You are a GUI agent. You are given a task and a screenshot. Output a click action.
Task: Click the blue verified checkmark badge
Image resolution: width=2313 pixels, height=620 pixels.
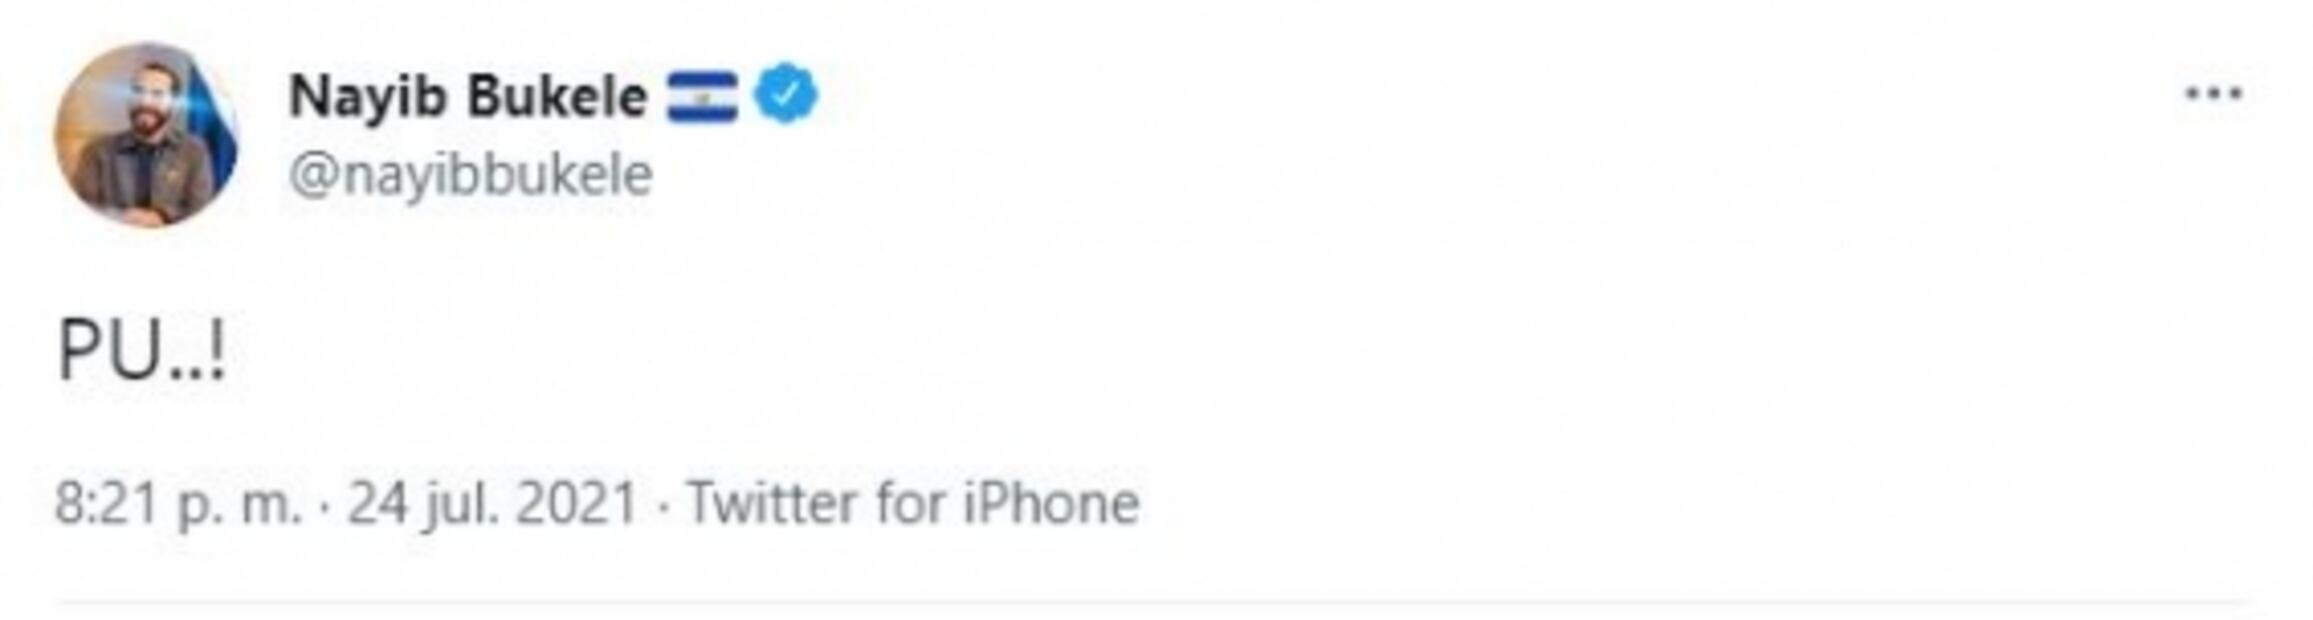[786, 93]
